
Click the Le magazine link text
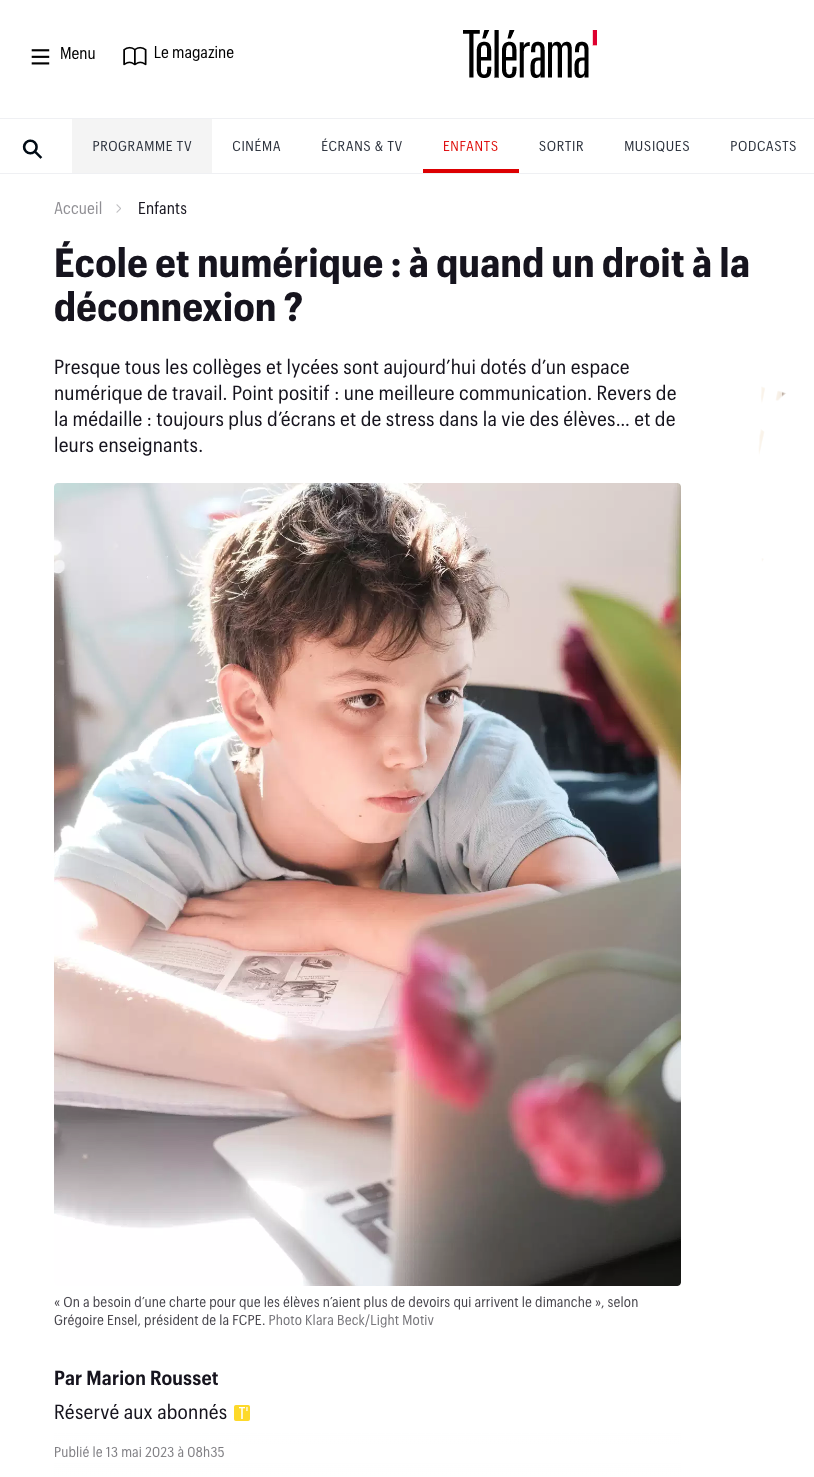(194, 53)
